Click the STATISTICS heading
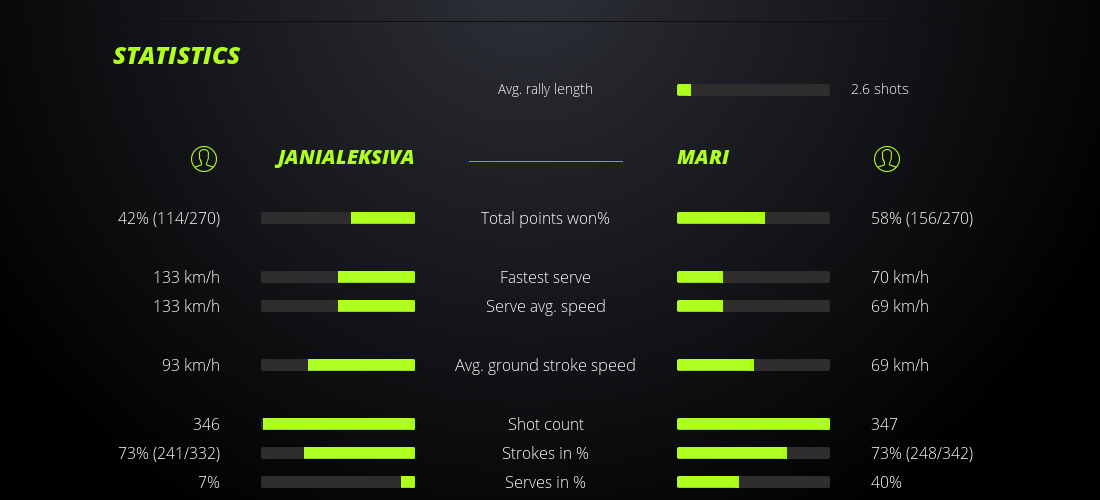1100x500 pixels. tap(177, 56)
